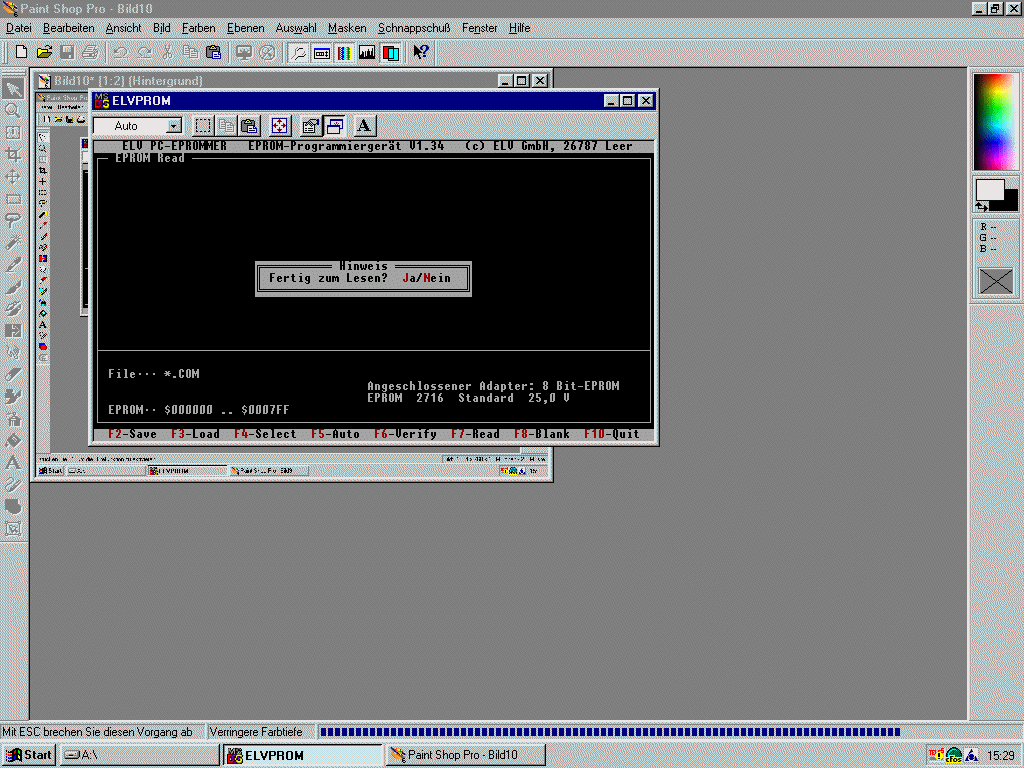Select the Freehand lasso tool

click(x=13, y=220)
